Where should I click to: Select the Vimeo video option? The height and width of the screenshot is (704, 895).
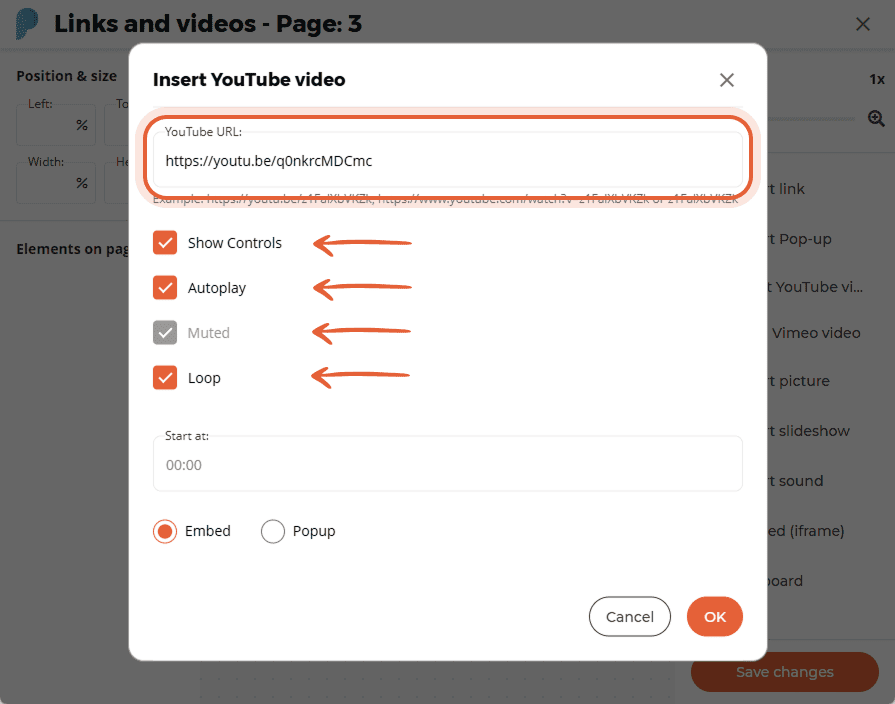coord(816,333)
